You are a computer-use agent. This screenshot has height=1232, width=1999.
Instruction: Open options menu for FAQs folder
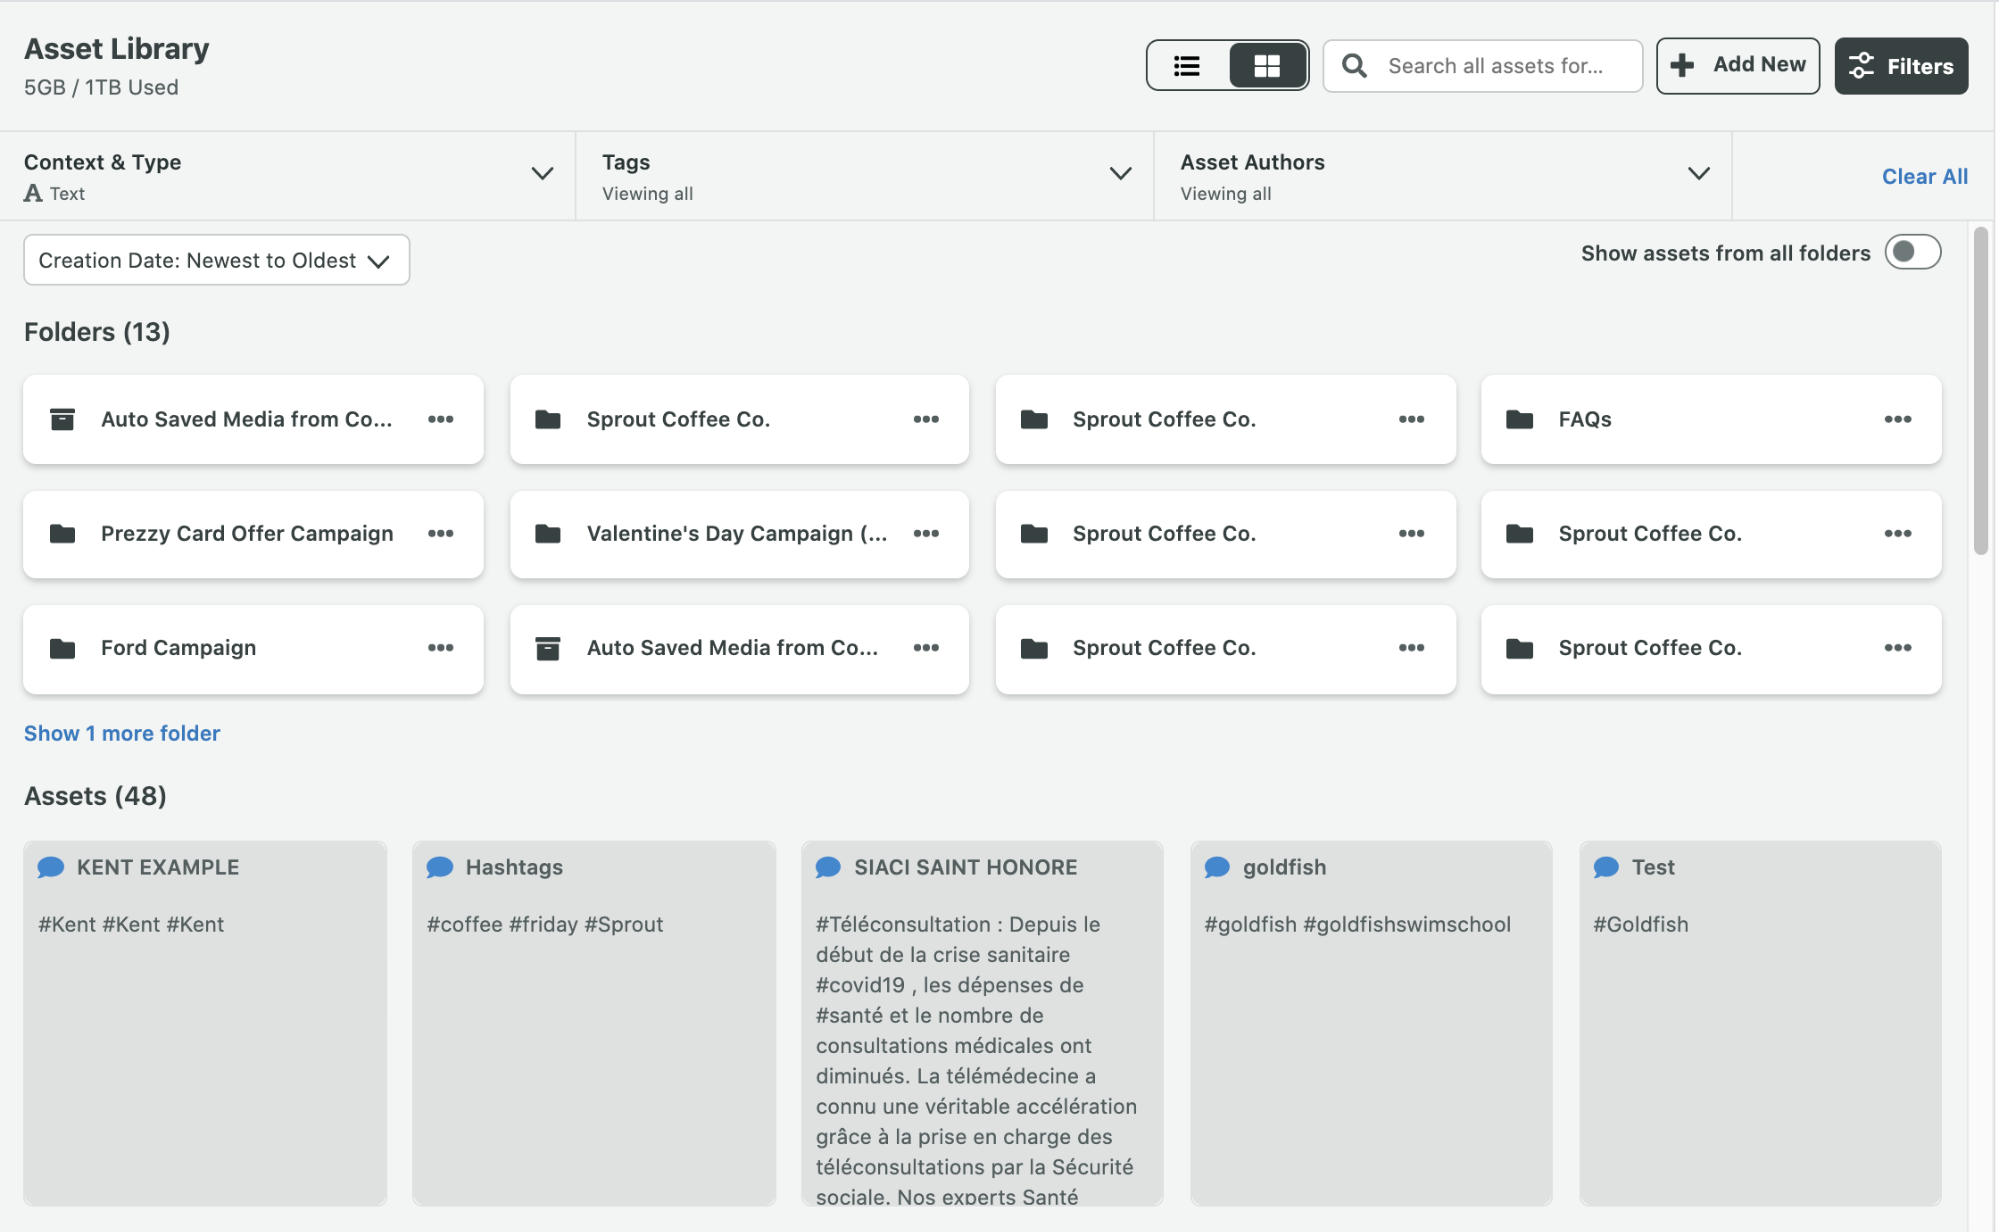click(1897, 419)
